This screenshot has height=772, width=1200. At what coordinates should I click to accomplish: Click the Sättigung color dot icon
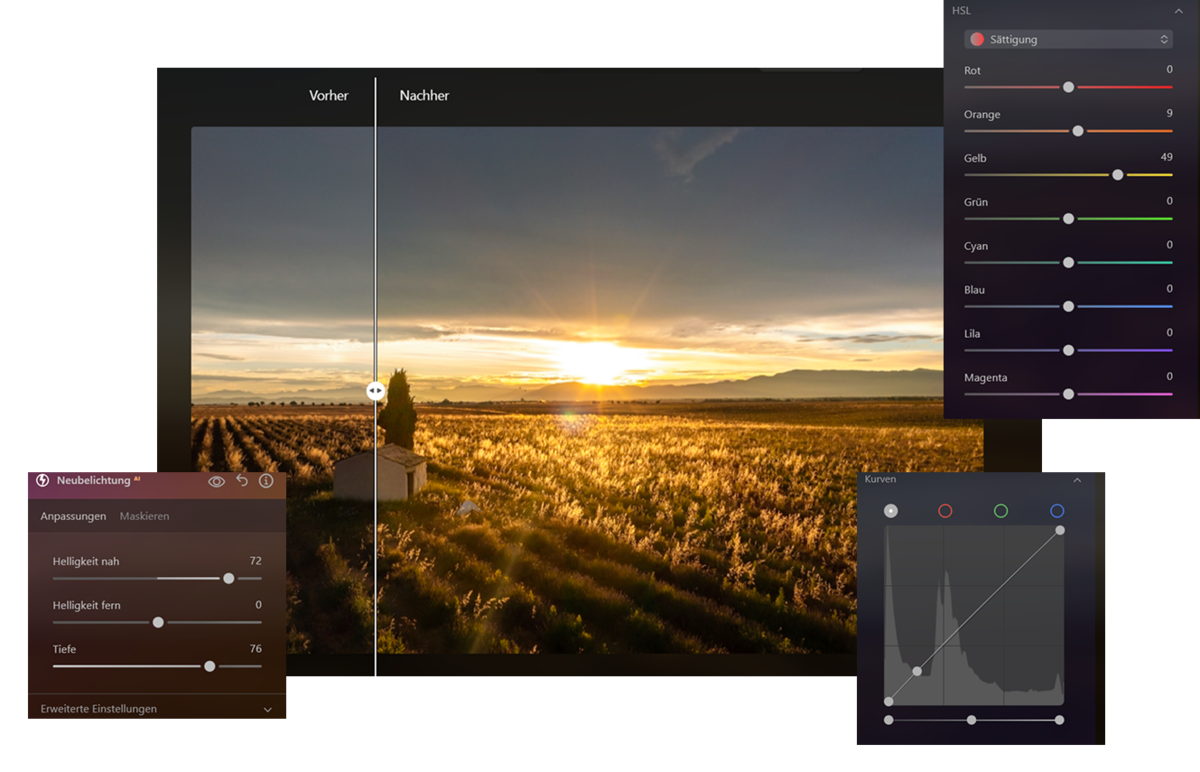pos(978,39)
